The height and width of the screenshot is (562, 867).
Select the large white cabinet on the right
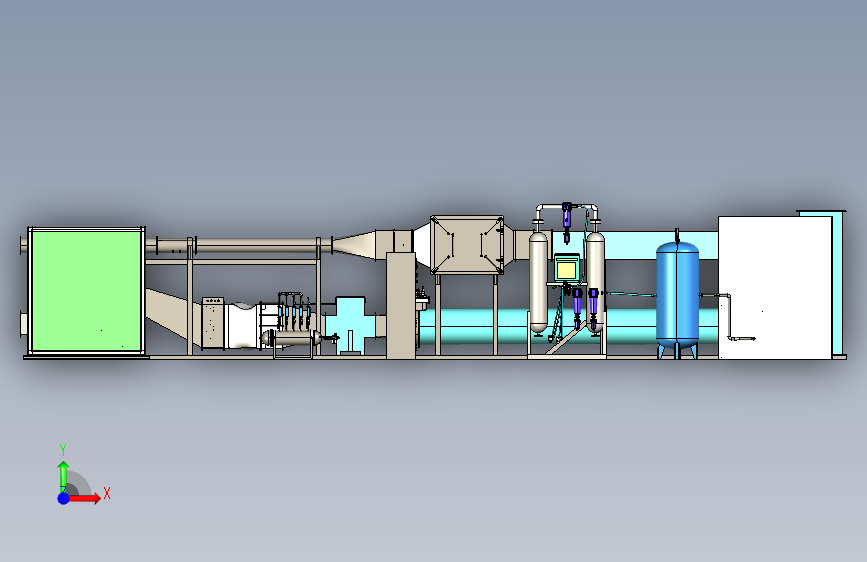[x=775, y=288]
